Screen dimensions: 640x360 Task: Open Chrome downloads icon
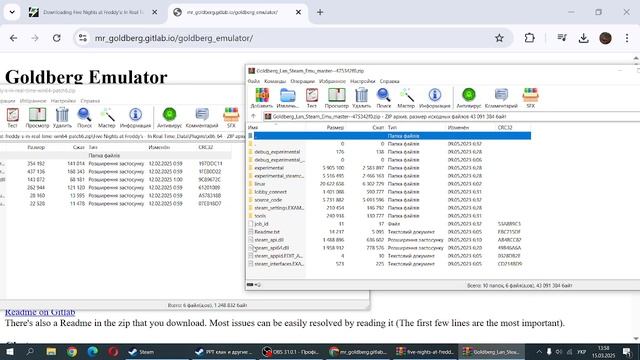pos(584,38)
